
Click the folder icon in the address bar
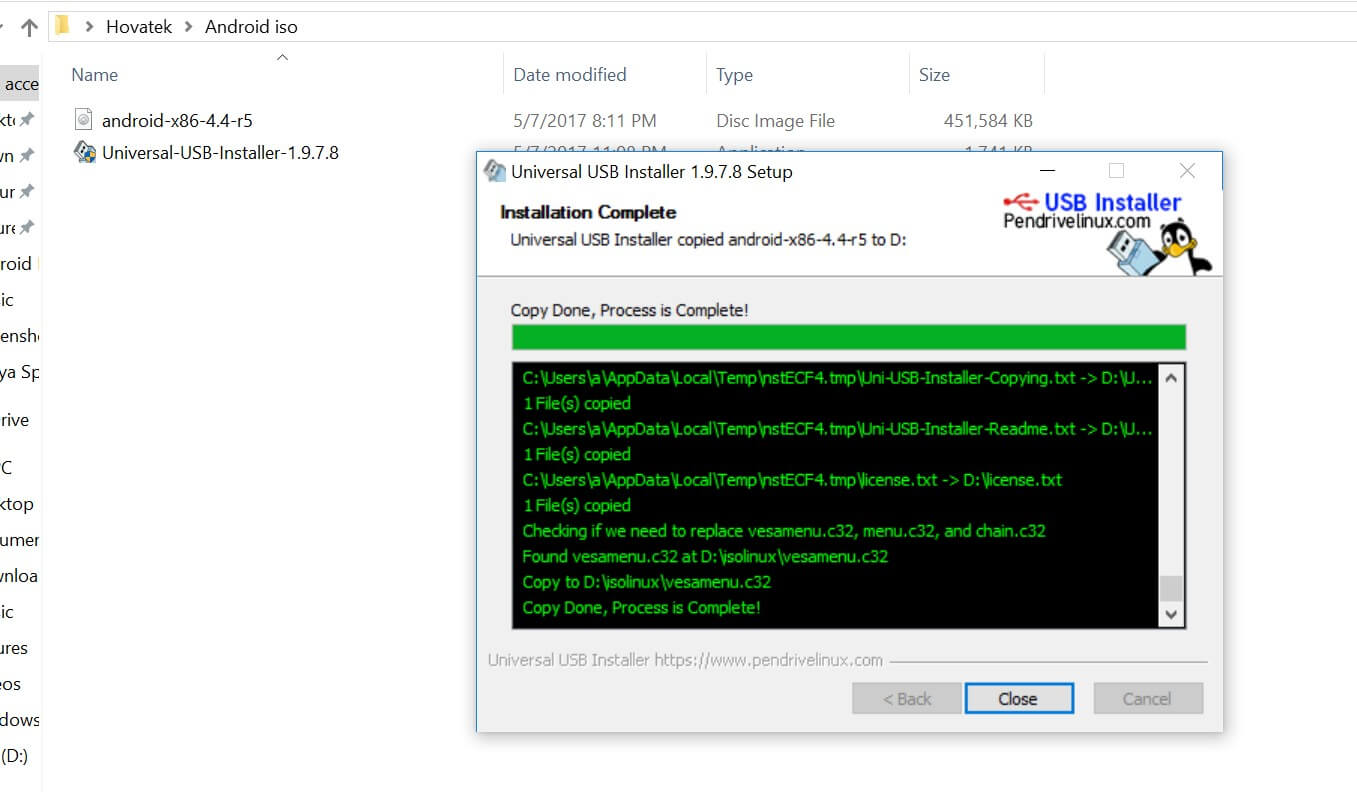(64, 26)
